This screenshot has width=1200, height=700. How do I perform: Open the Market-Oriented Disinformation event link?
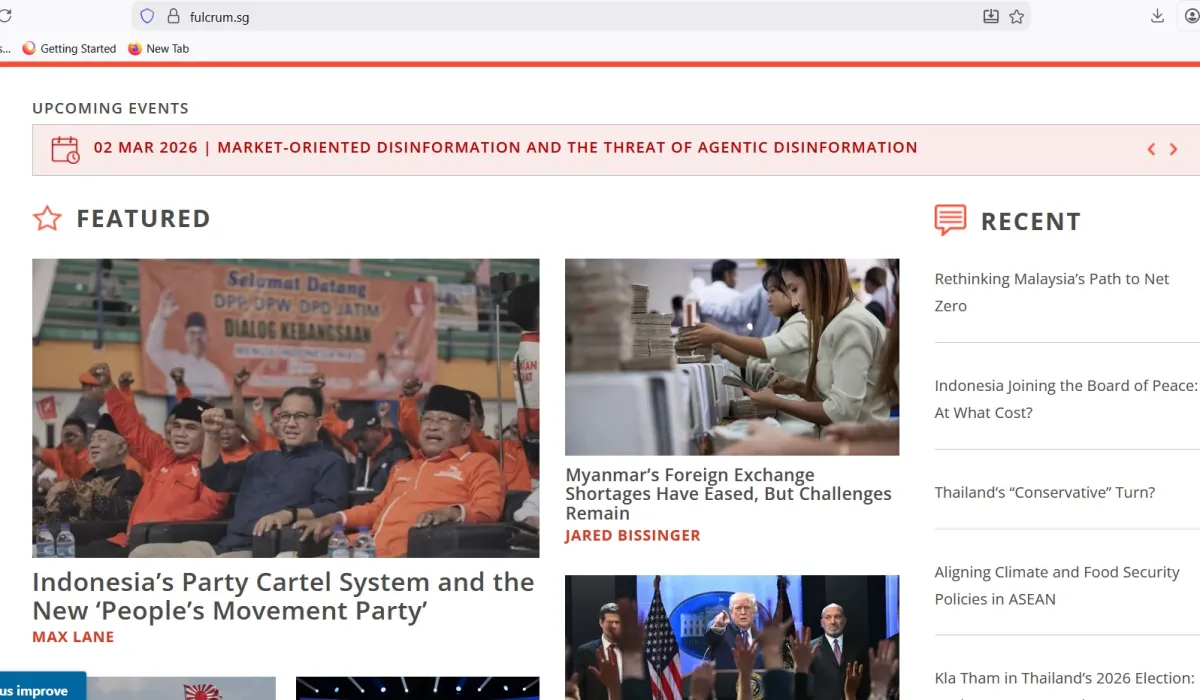pyautogui.click(x=506, y=147)
